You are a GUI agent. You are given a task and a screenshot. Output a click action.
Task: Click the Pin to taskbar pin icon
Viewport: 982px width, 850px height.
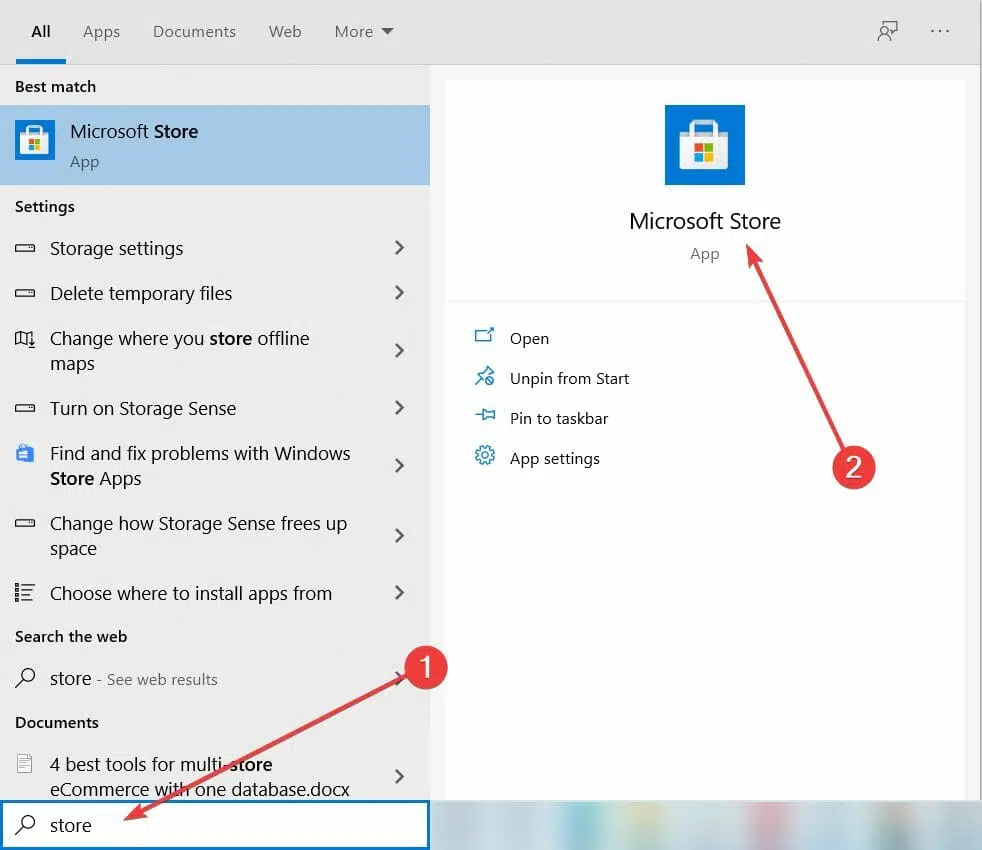[484, 415]
